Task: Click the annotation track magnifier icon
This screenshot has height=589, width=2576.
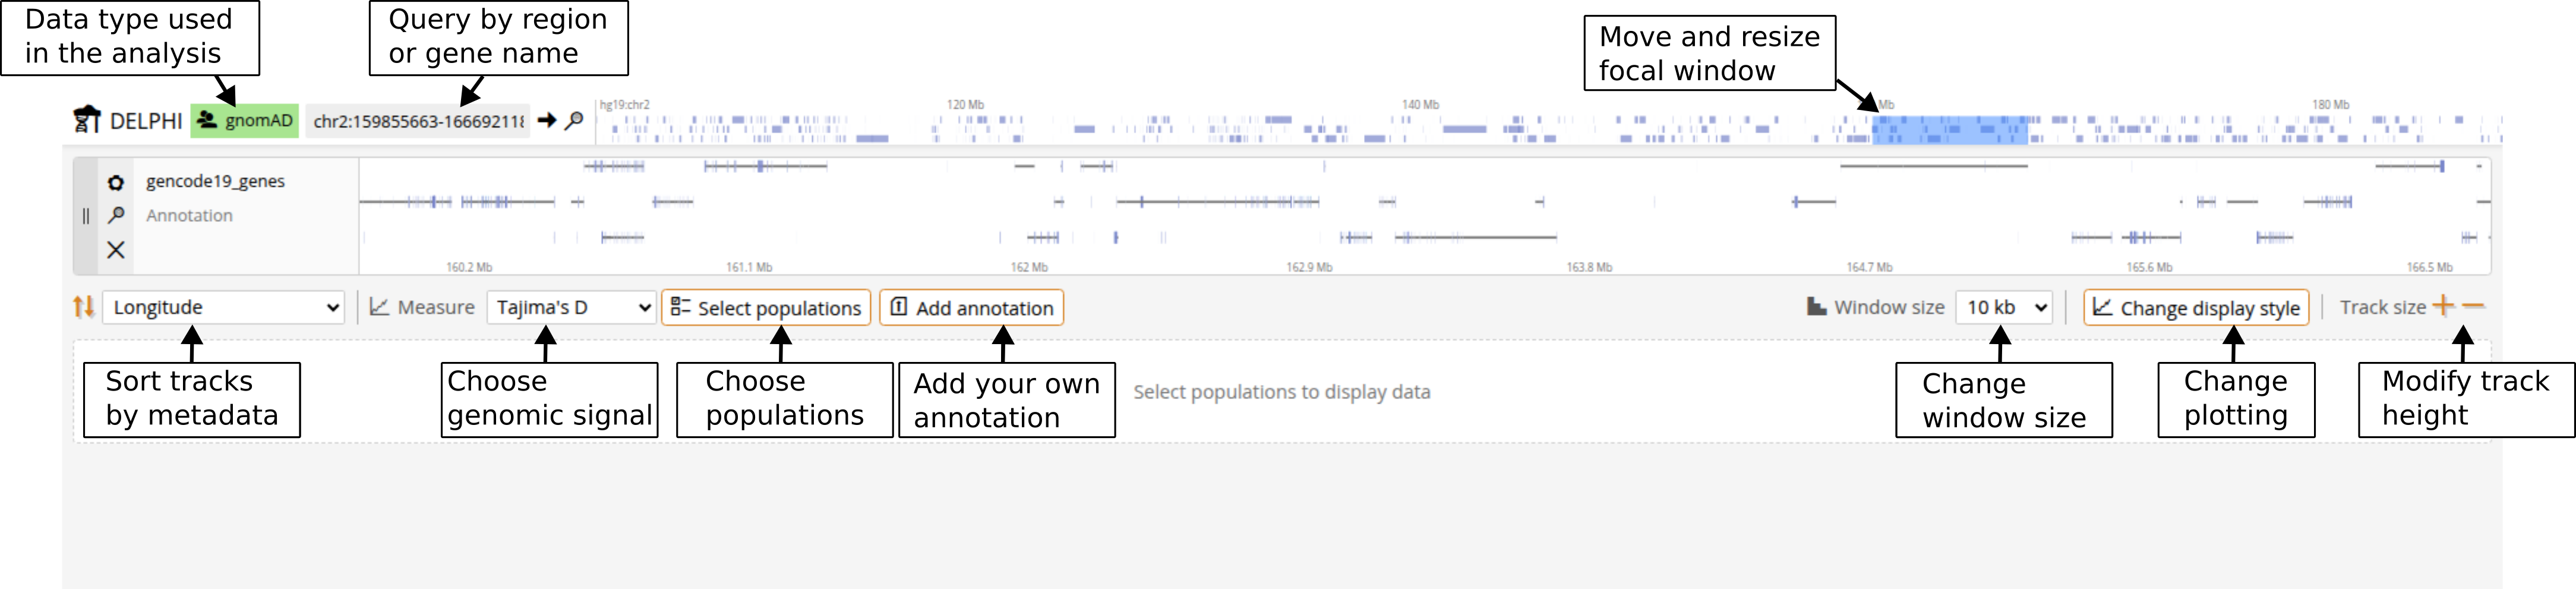Action: click(116, 215)
